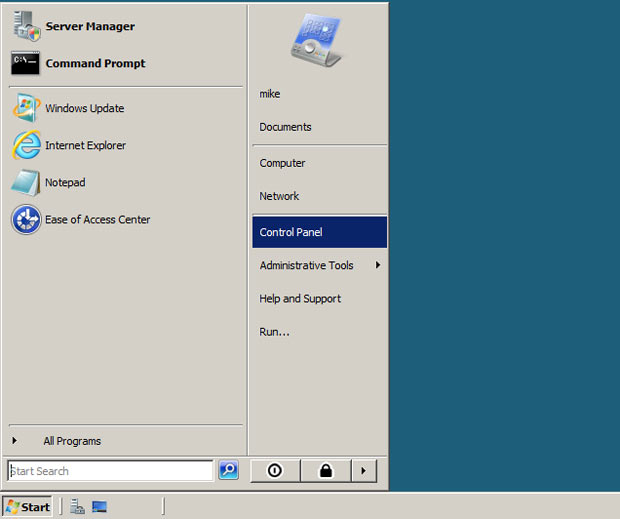
Task: Launch the Command Prompt icon
Action: click(x=25, y=63)
